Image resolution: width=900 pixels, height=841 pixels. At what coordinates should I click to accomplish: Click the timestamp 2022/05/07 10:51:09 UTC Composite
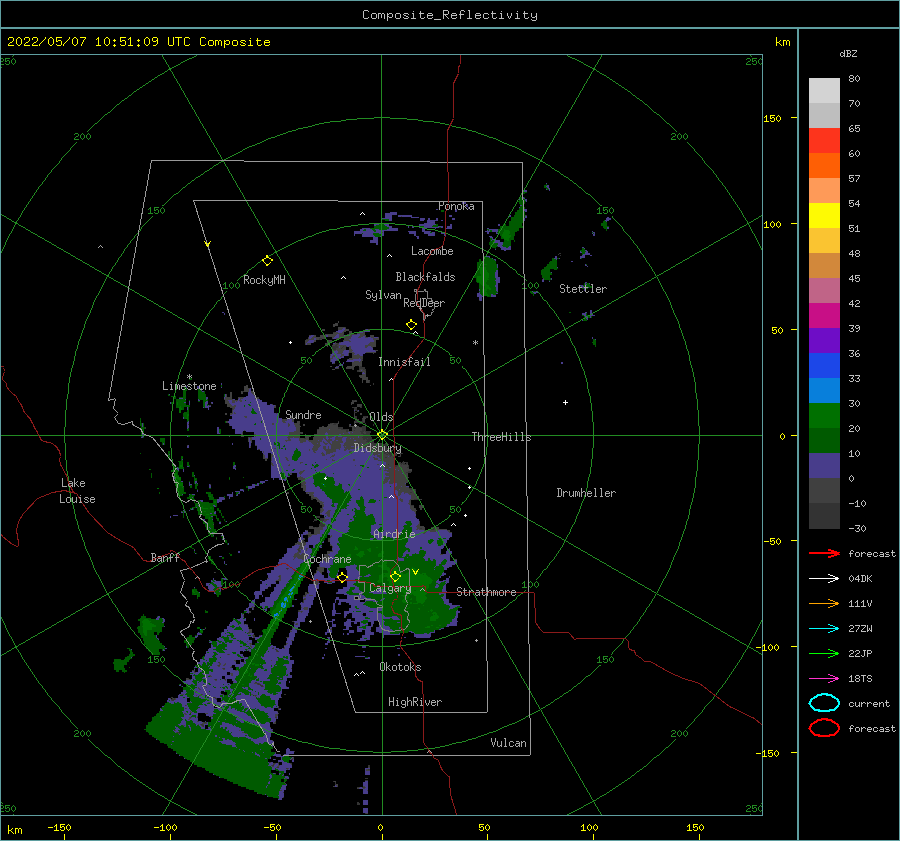pyautogui.click(x=138, y=42)
